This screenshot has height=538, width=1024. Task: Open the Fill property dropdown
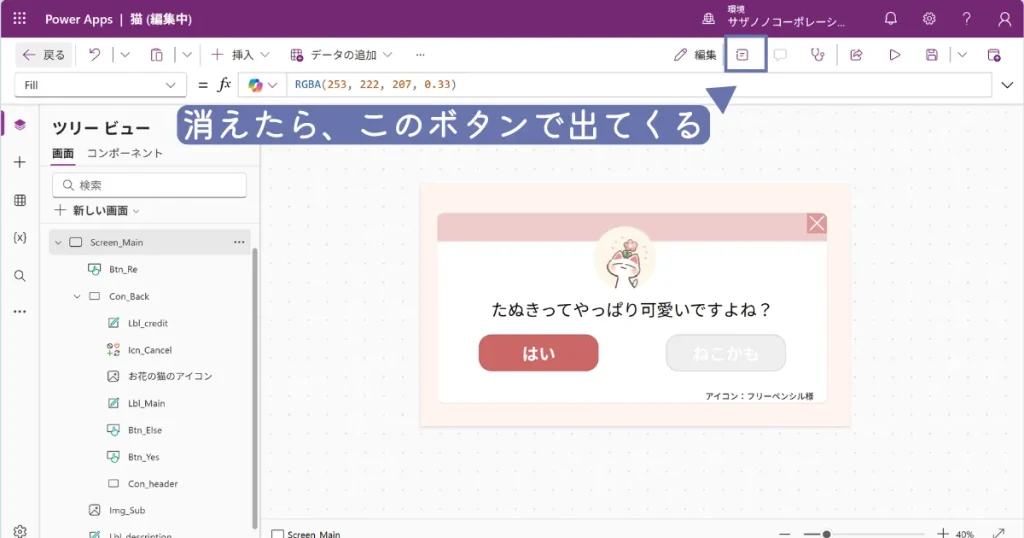[x=100, y=85]
